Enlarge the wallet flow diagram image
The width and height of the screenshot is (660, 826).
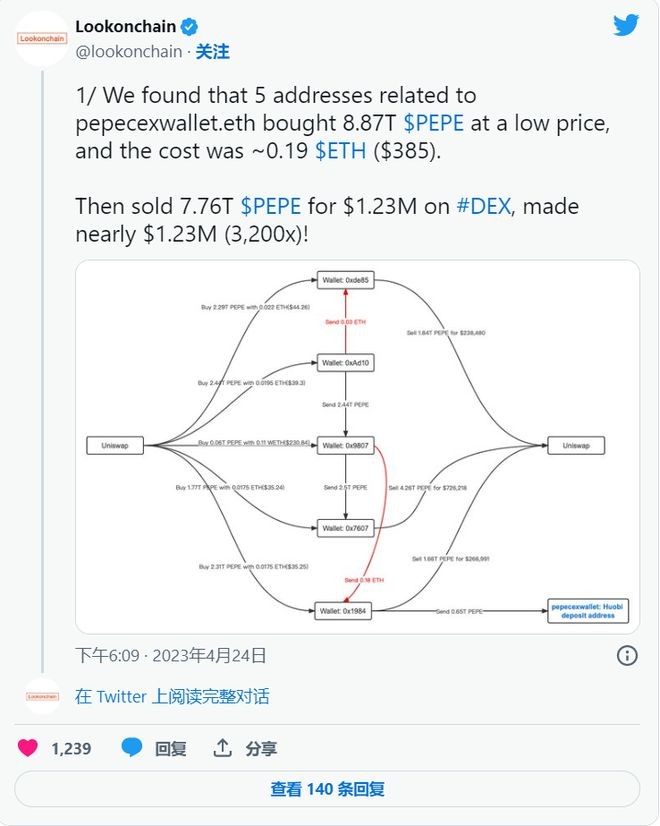[x=357, y=446]
